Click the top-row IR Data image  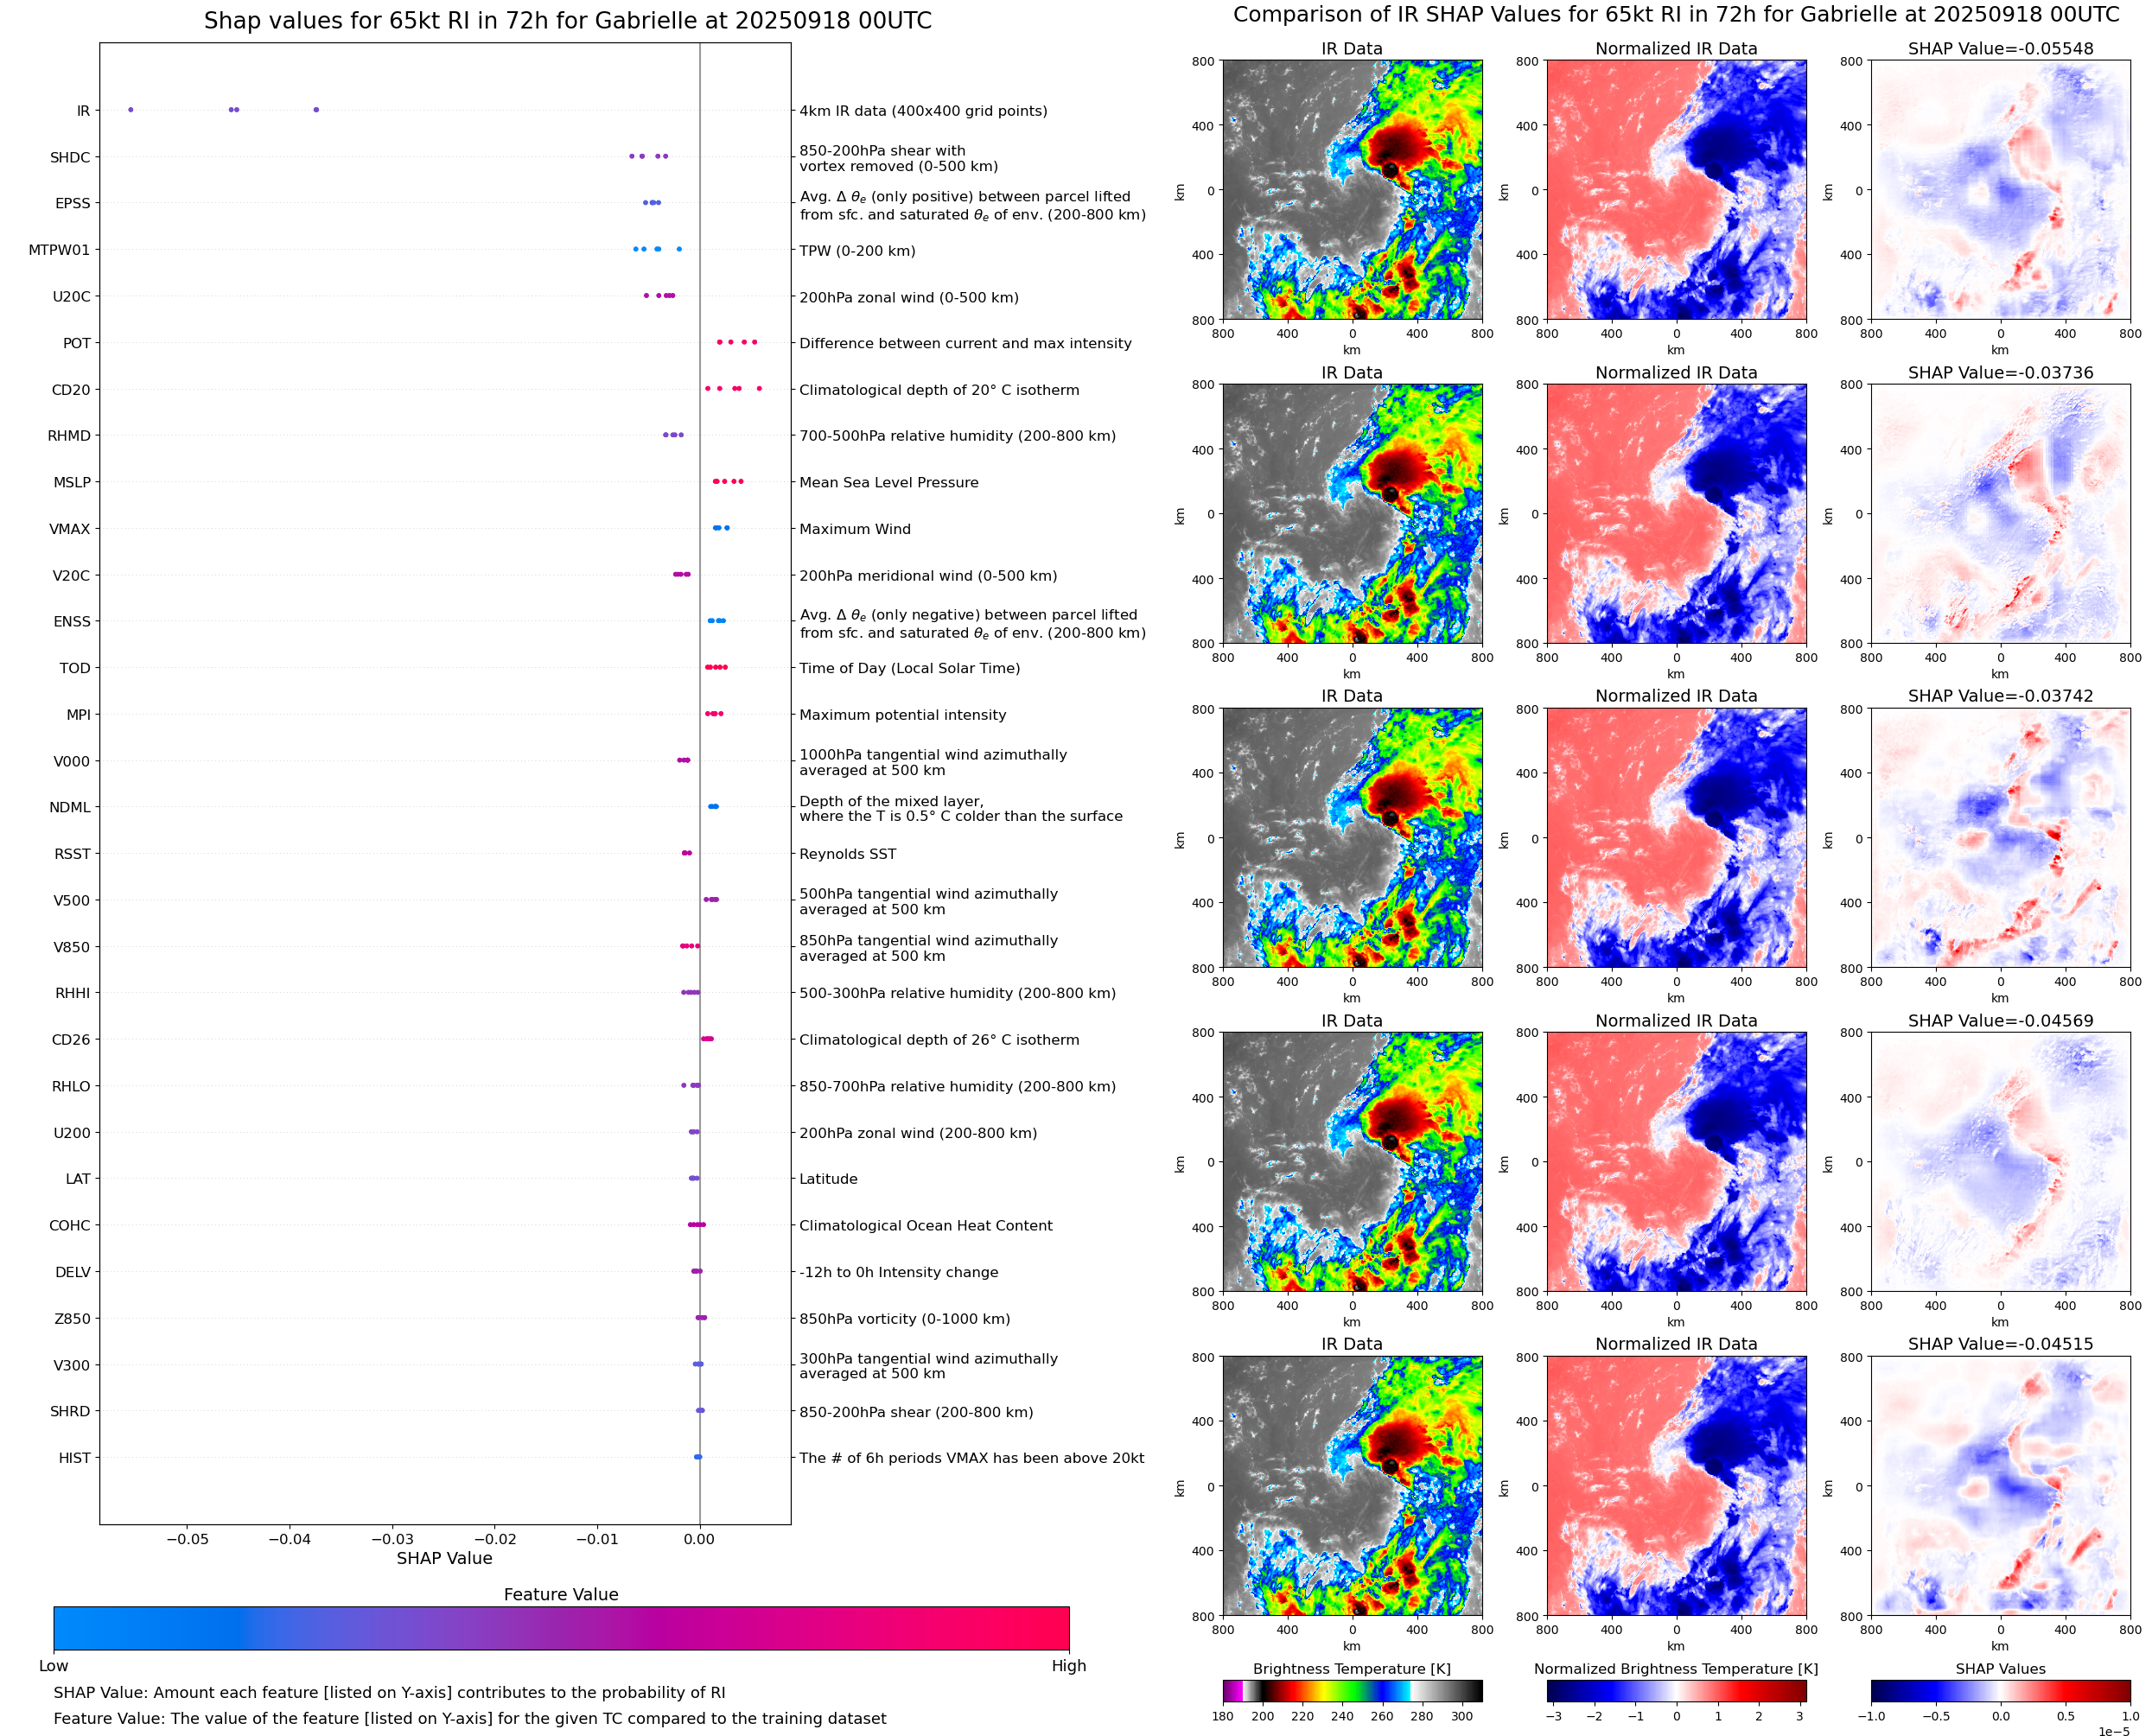[x=1352, y=190]
